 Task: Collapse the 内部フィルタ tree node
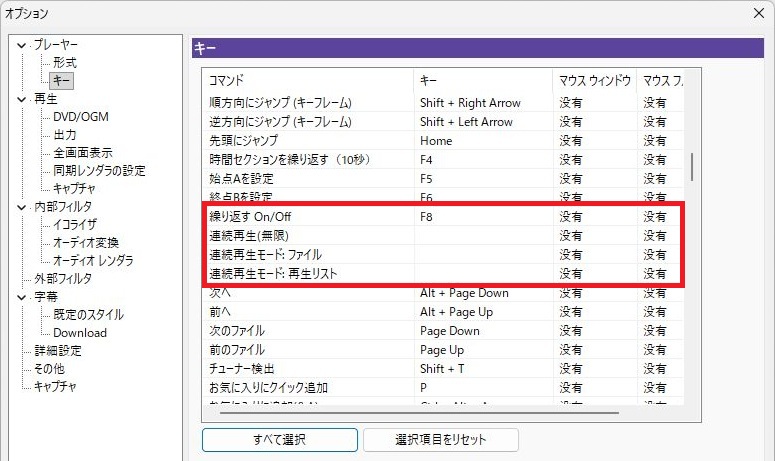22,207
